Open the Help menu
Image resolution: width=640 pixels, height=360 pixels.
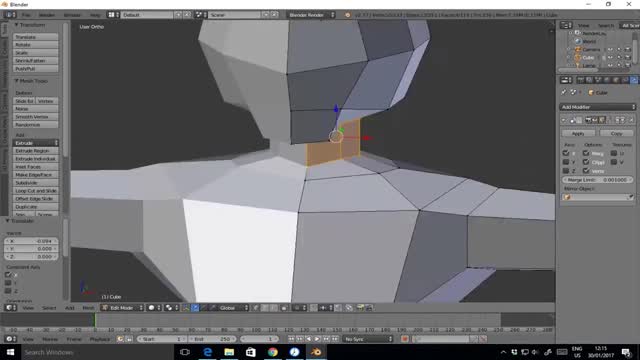[x=95, y=15]
